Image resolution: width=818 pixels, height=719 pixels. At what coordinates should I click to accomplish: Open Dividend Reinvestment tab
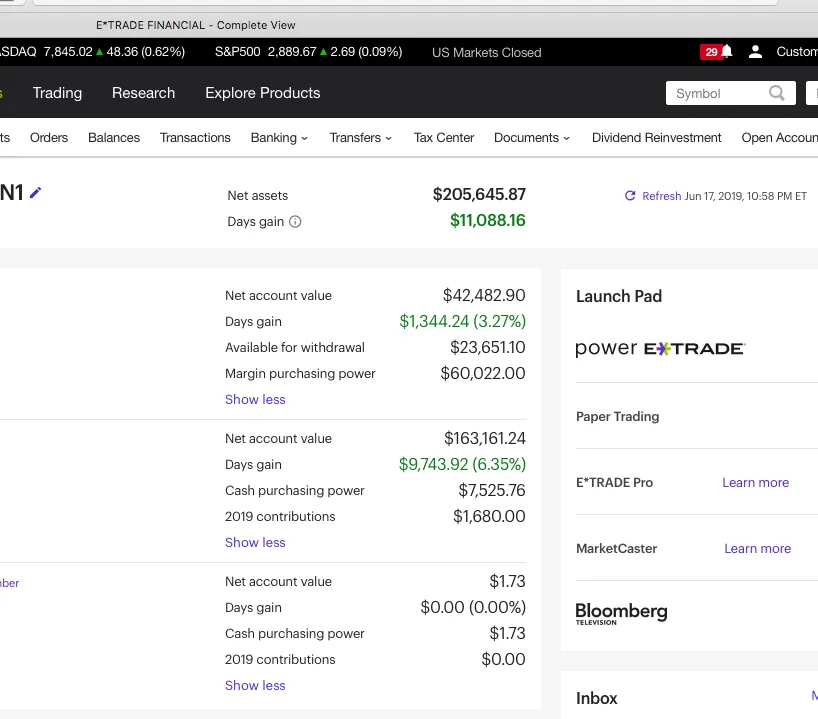pyautogui.click(x=656, y=138)
